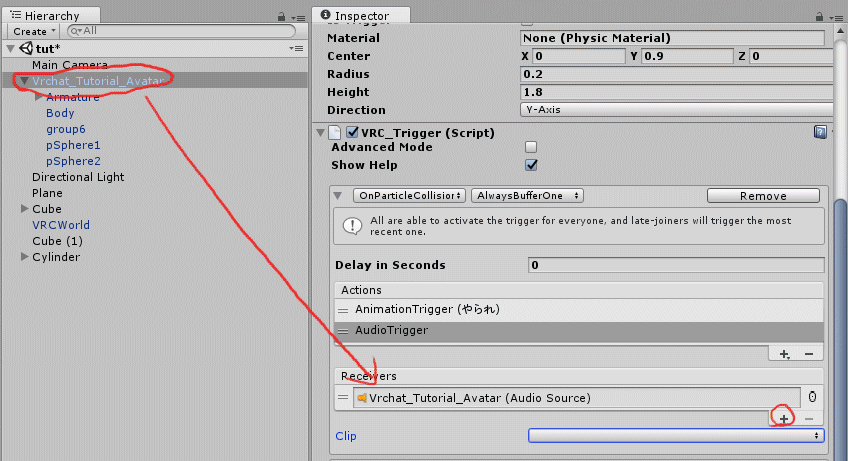Click the audio speaker icon in receiver
848x461 pixels.
[362, 398]
